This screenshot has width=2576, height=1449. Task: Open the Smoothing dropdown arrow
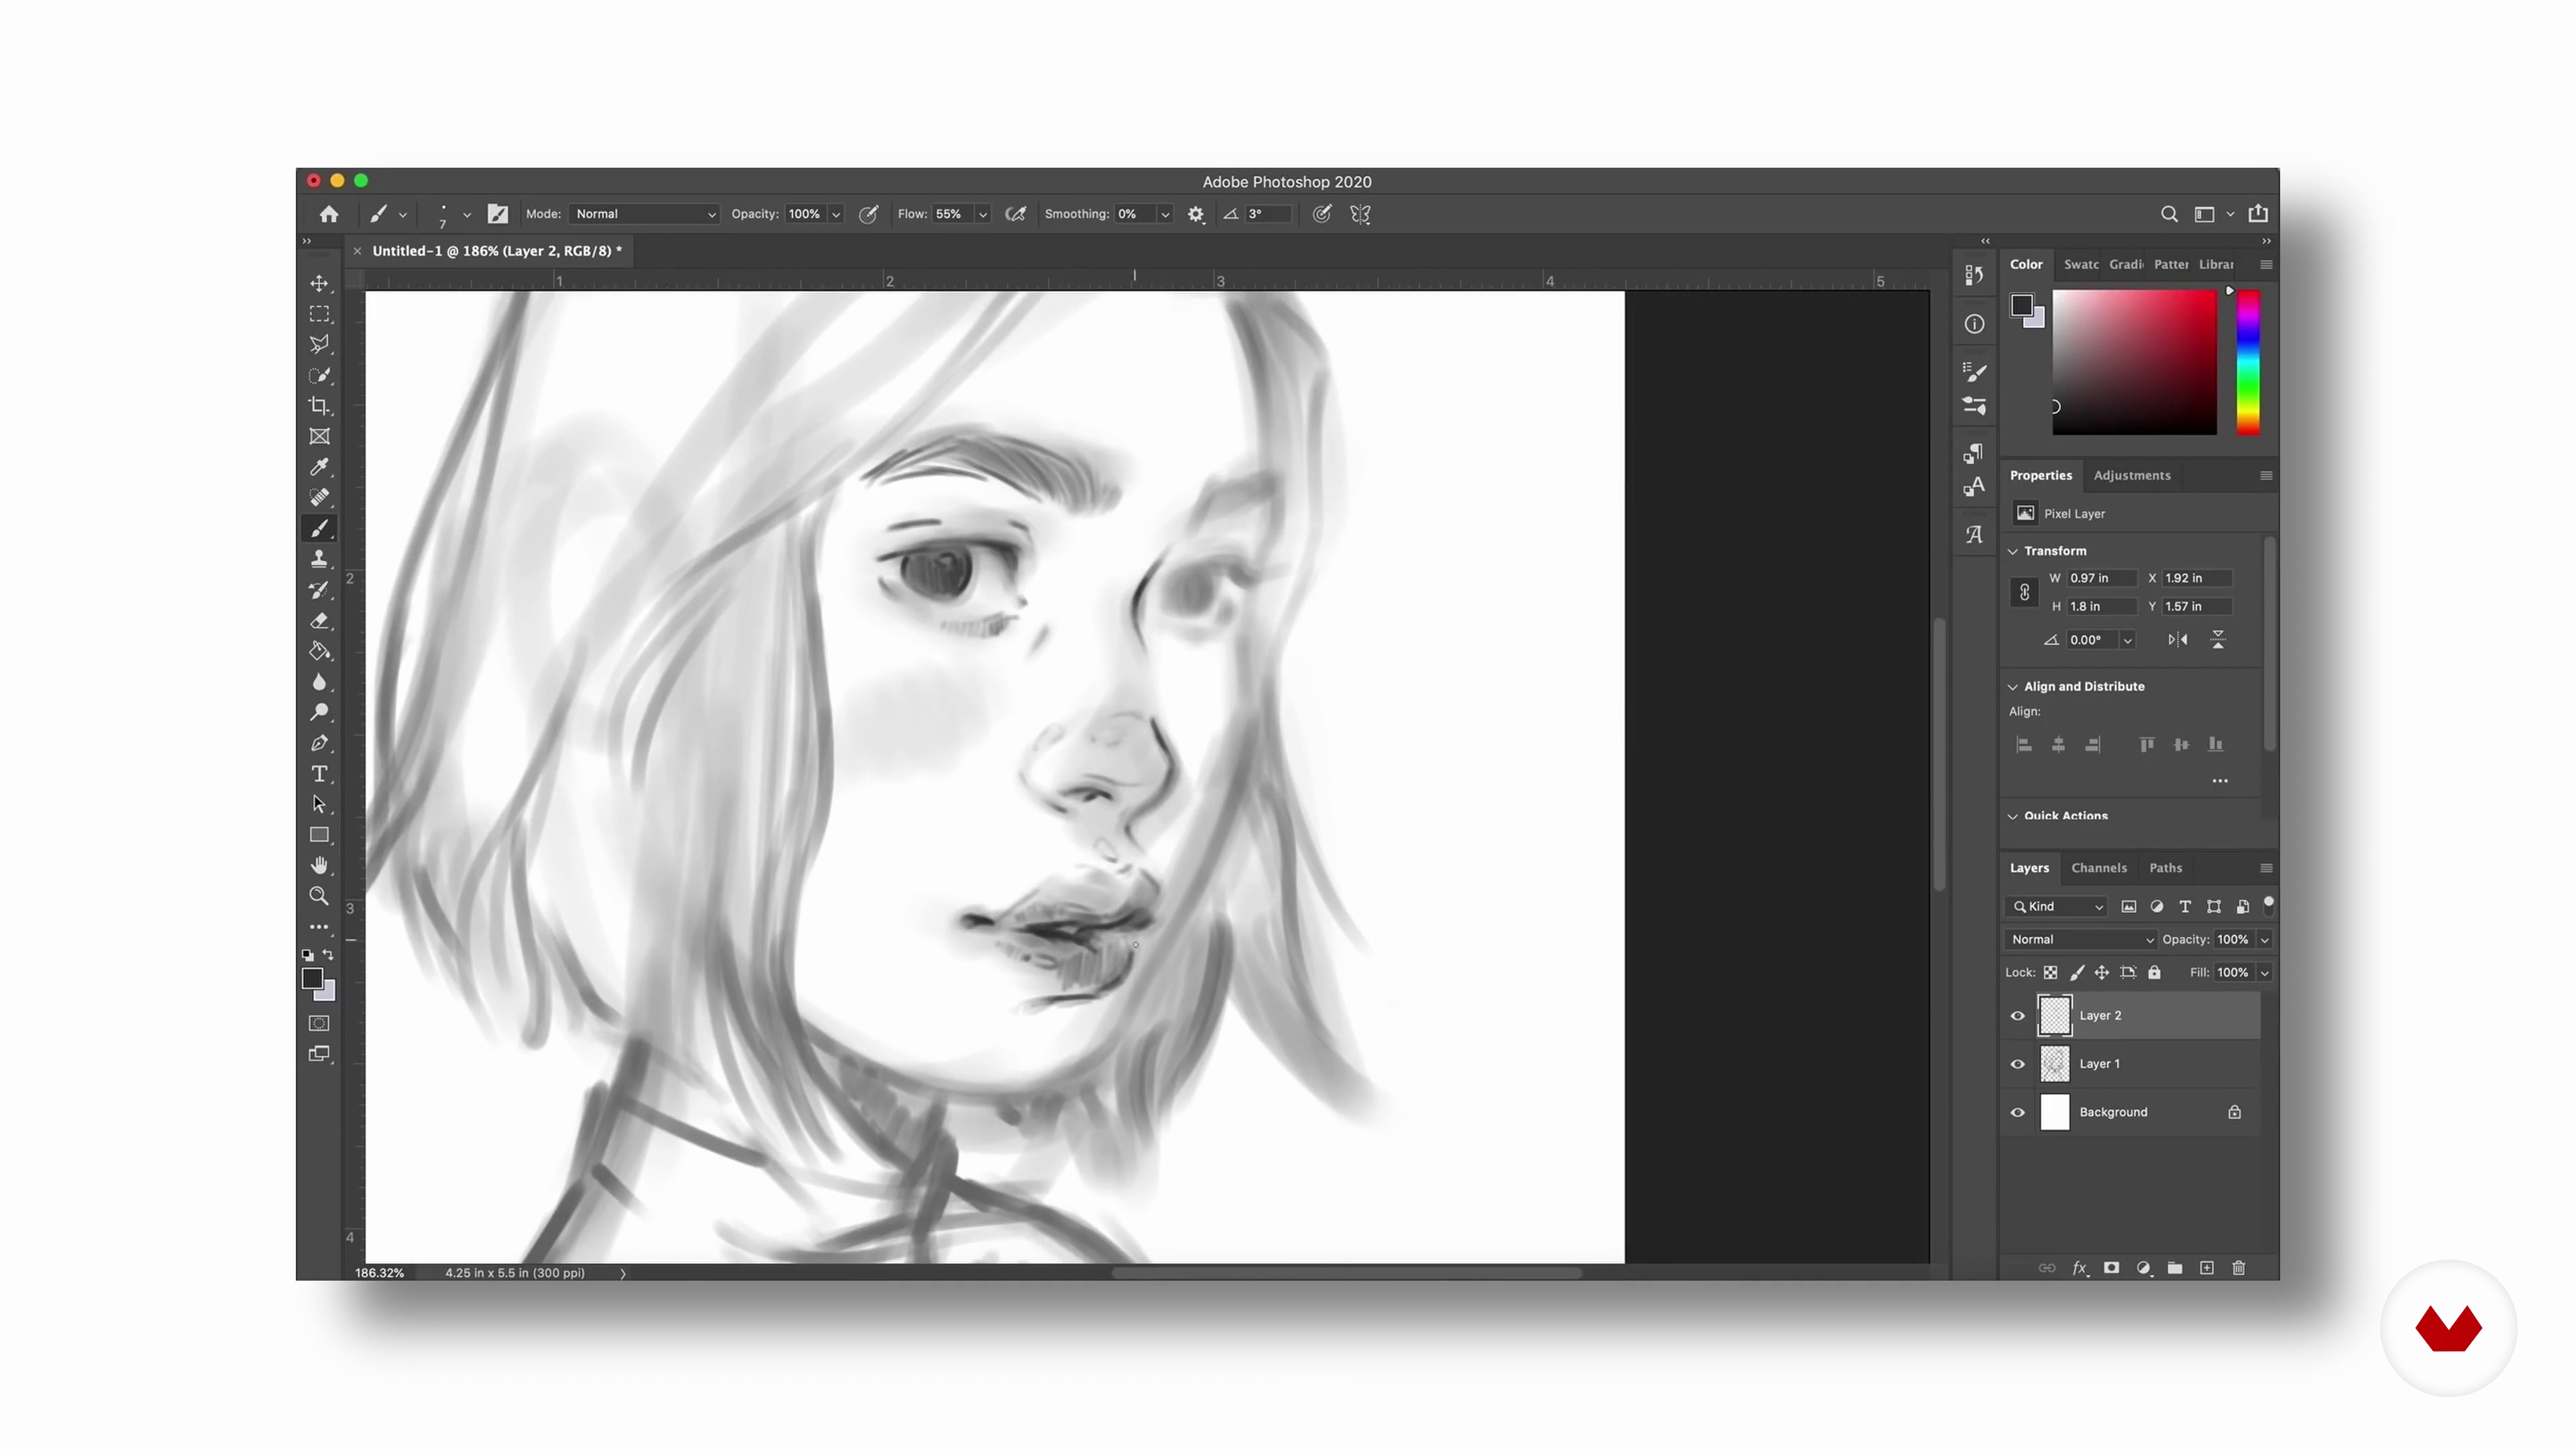pyautogui.click(x=1164, y=214)
